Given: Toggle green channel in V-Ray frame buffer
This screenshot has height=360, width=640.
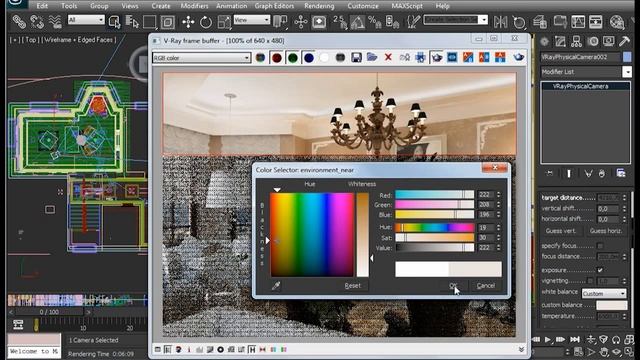Looking at the screenshot, I should pyautogui.click(x=293, y=58).
